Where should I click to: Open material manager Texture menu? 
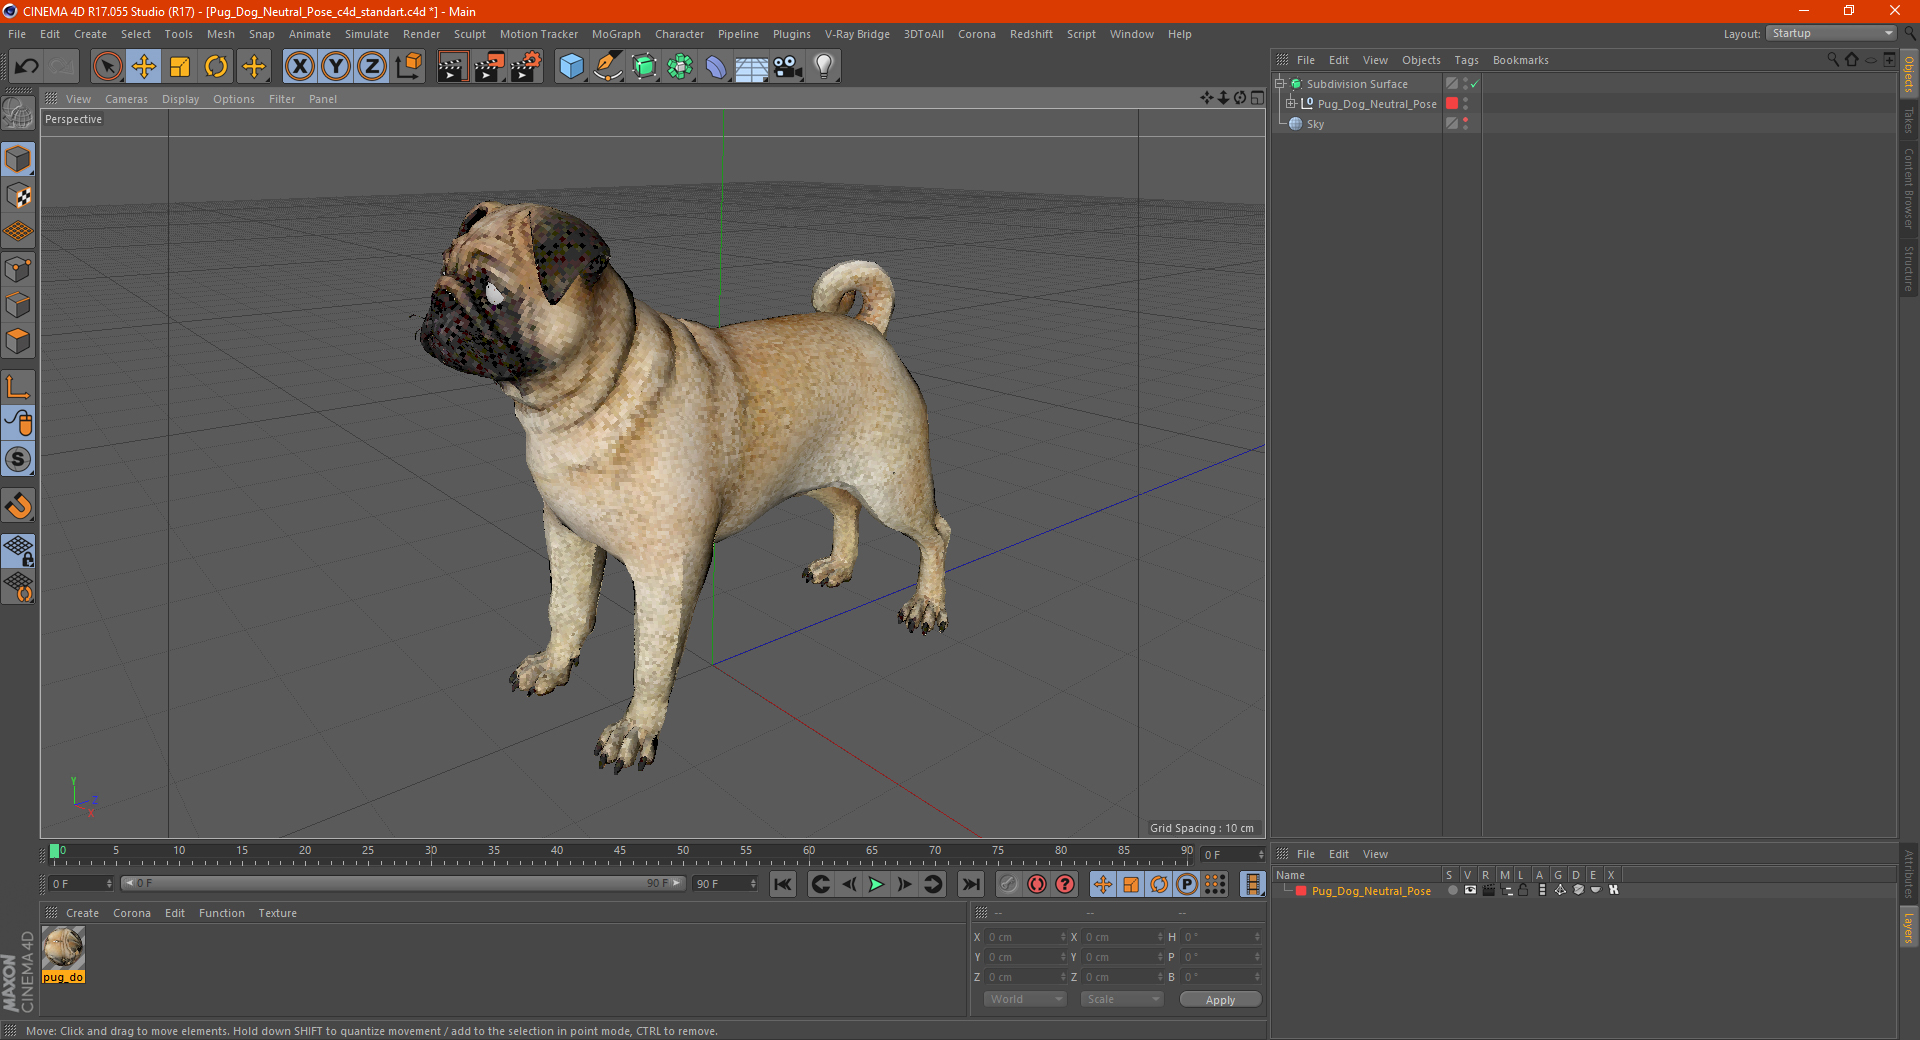[277, 913]
